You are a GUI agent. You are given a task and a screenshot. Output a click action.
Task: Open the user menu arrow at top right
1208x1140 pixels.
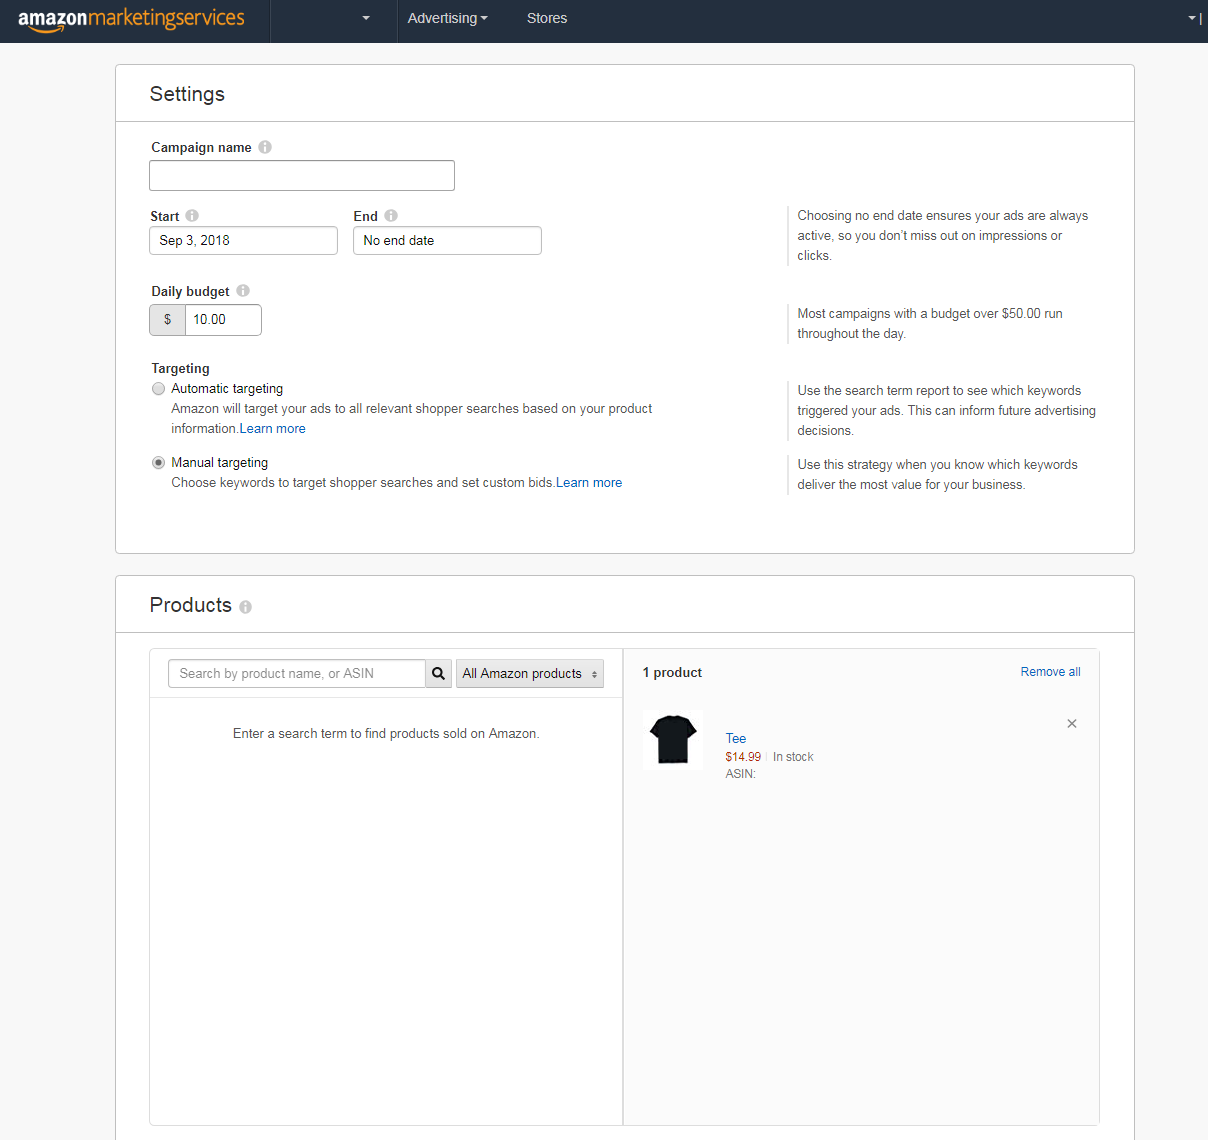(x=1192, y=18)
